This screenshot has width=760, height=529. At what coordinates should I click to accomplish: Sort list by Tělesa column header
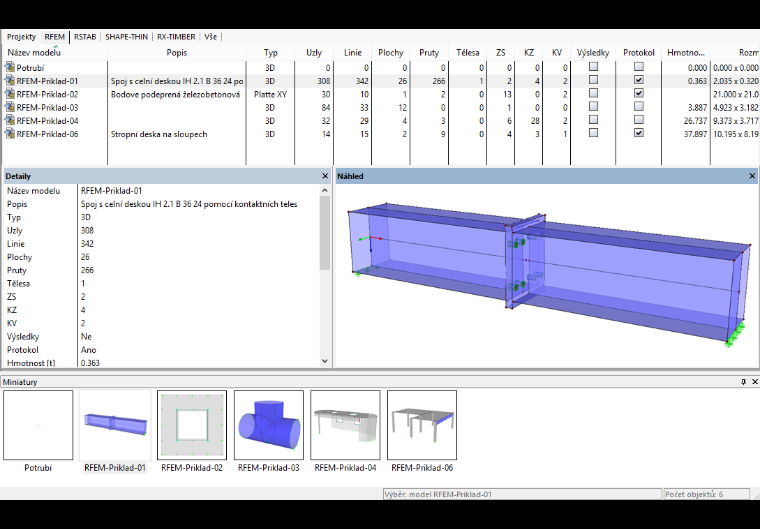click(x=467, y=53)
